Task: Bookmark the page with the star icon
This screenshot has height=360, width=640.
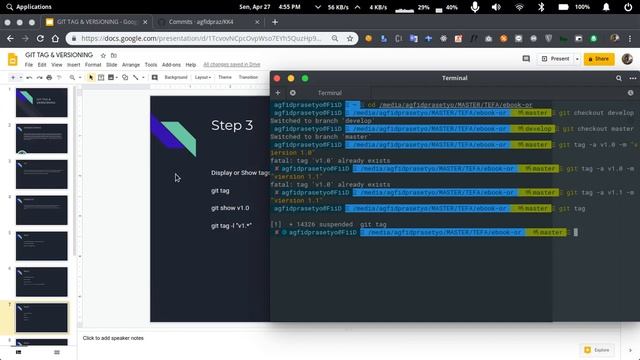Action: (350, 38)
